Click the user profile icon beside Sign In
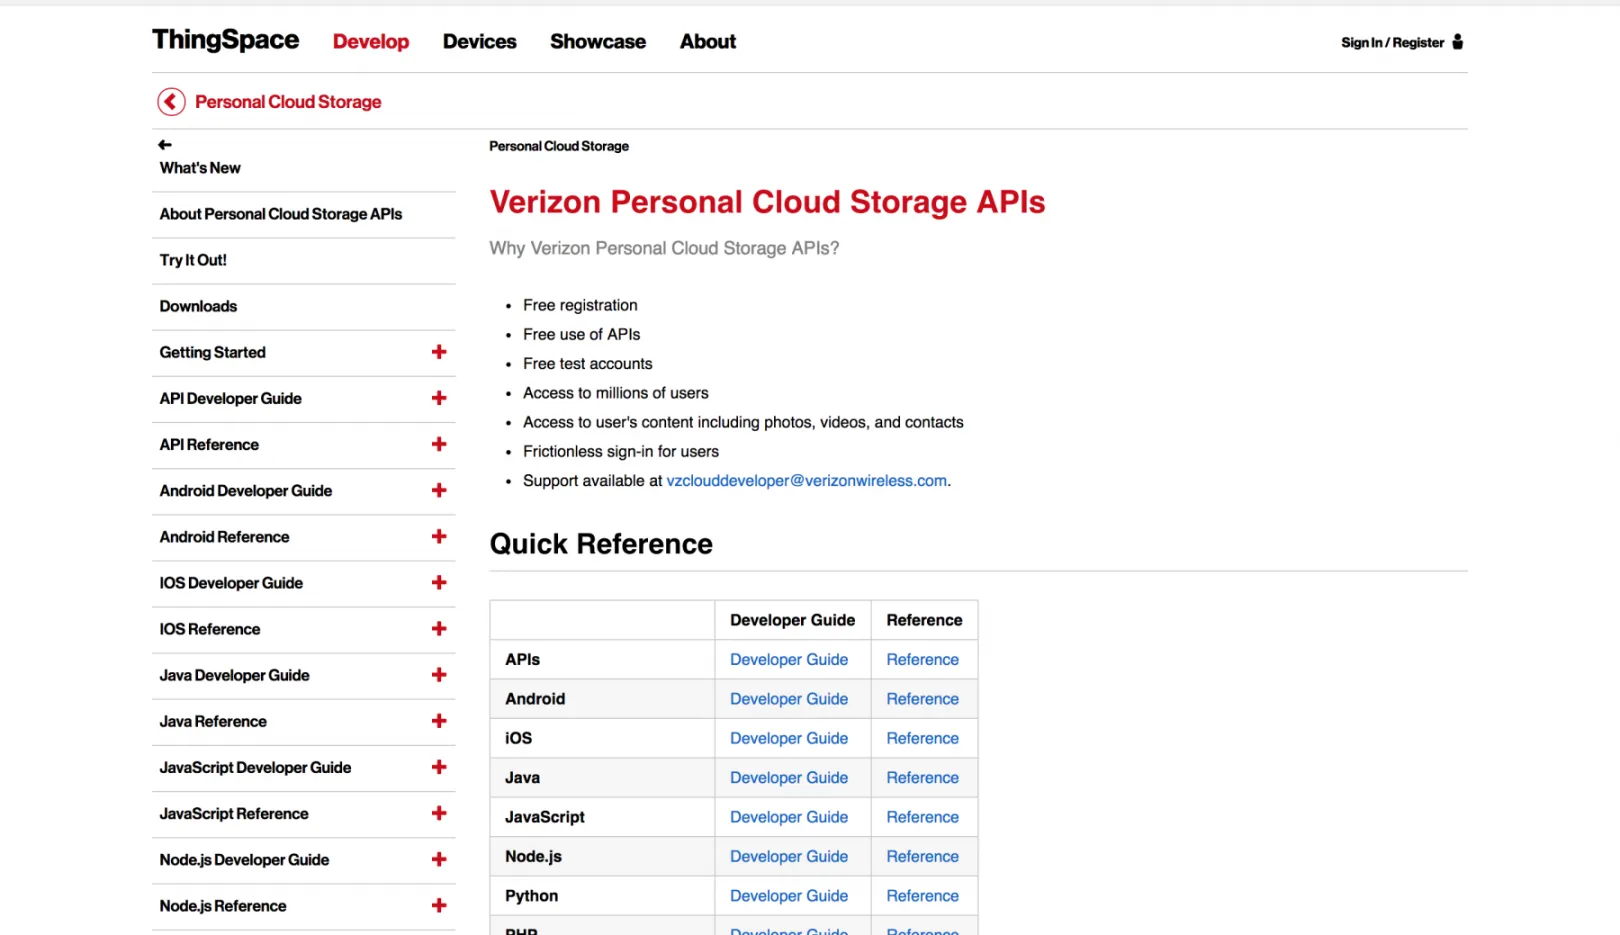This screenshot has width=1620, height=935. 1457,42
